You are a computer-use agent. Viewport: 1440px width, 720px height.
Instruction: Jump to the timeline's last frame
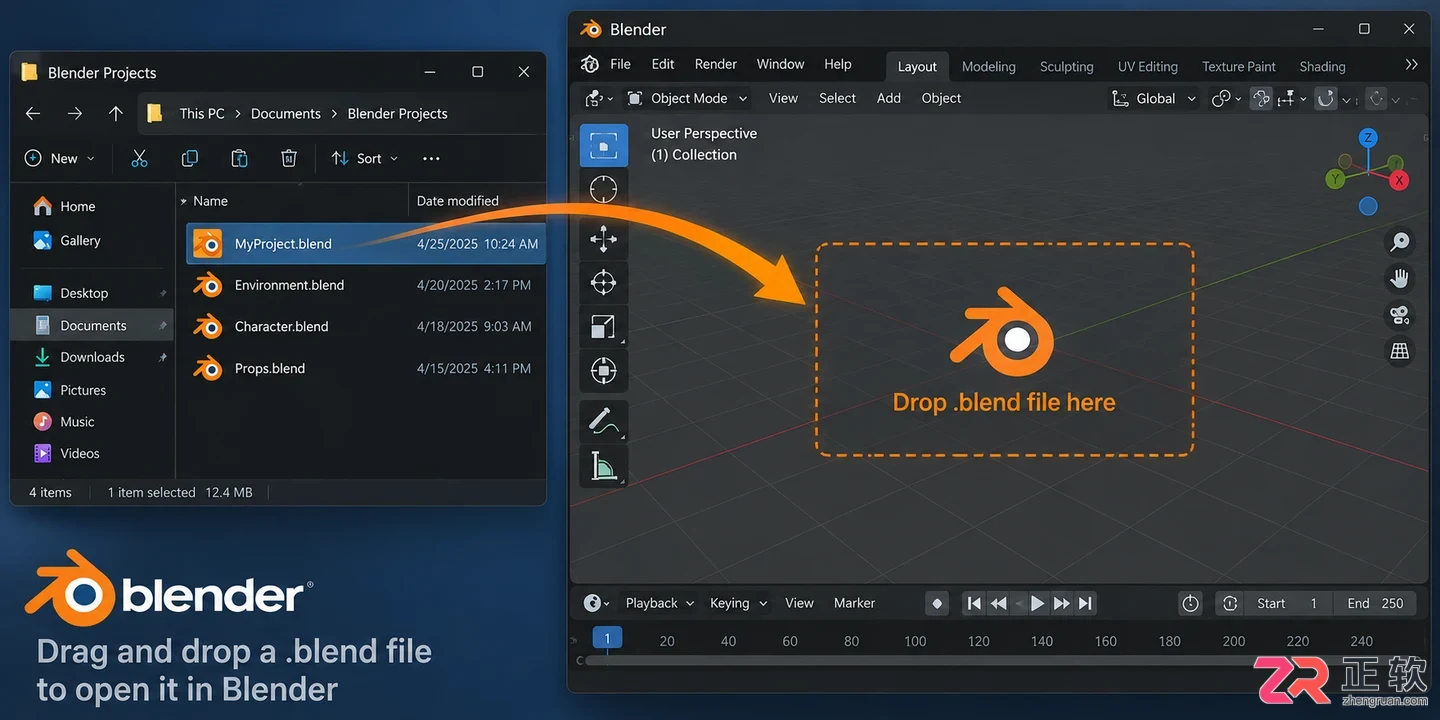pos(1085,603)
